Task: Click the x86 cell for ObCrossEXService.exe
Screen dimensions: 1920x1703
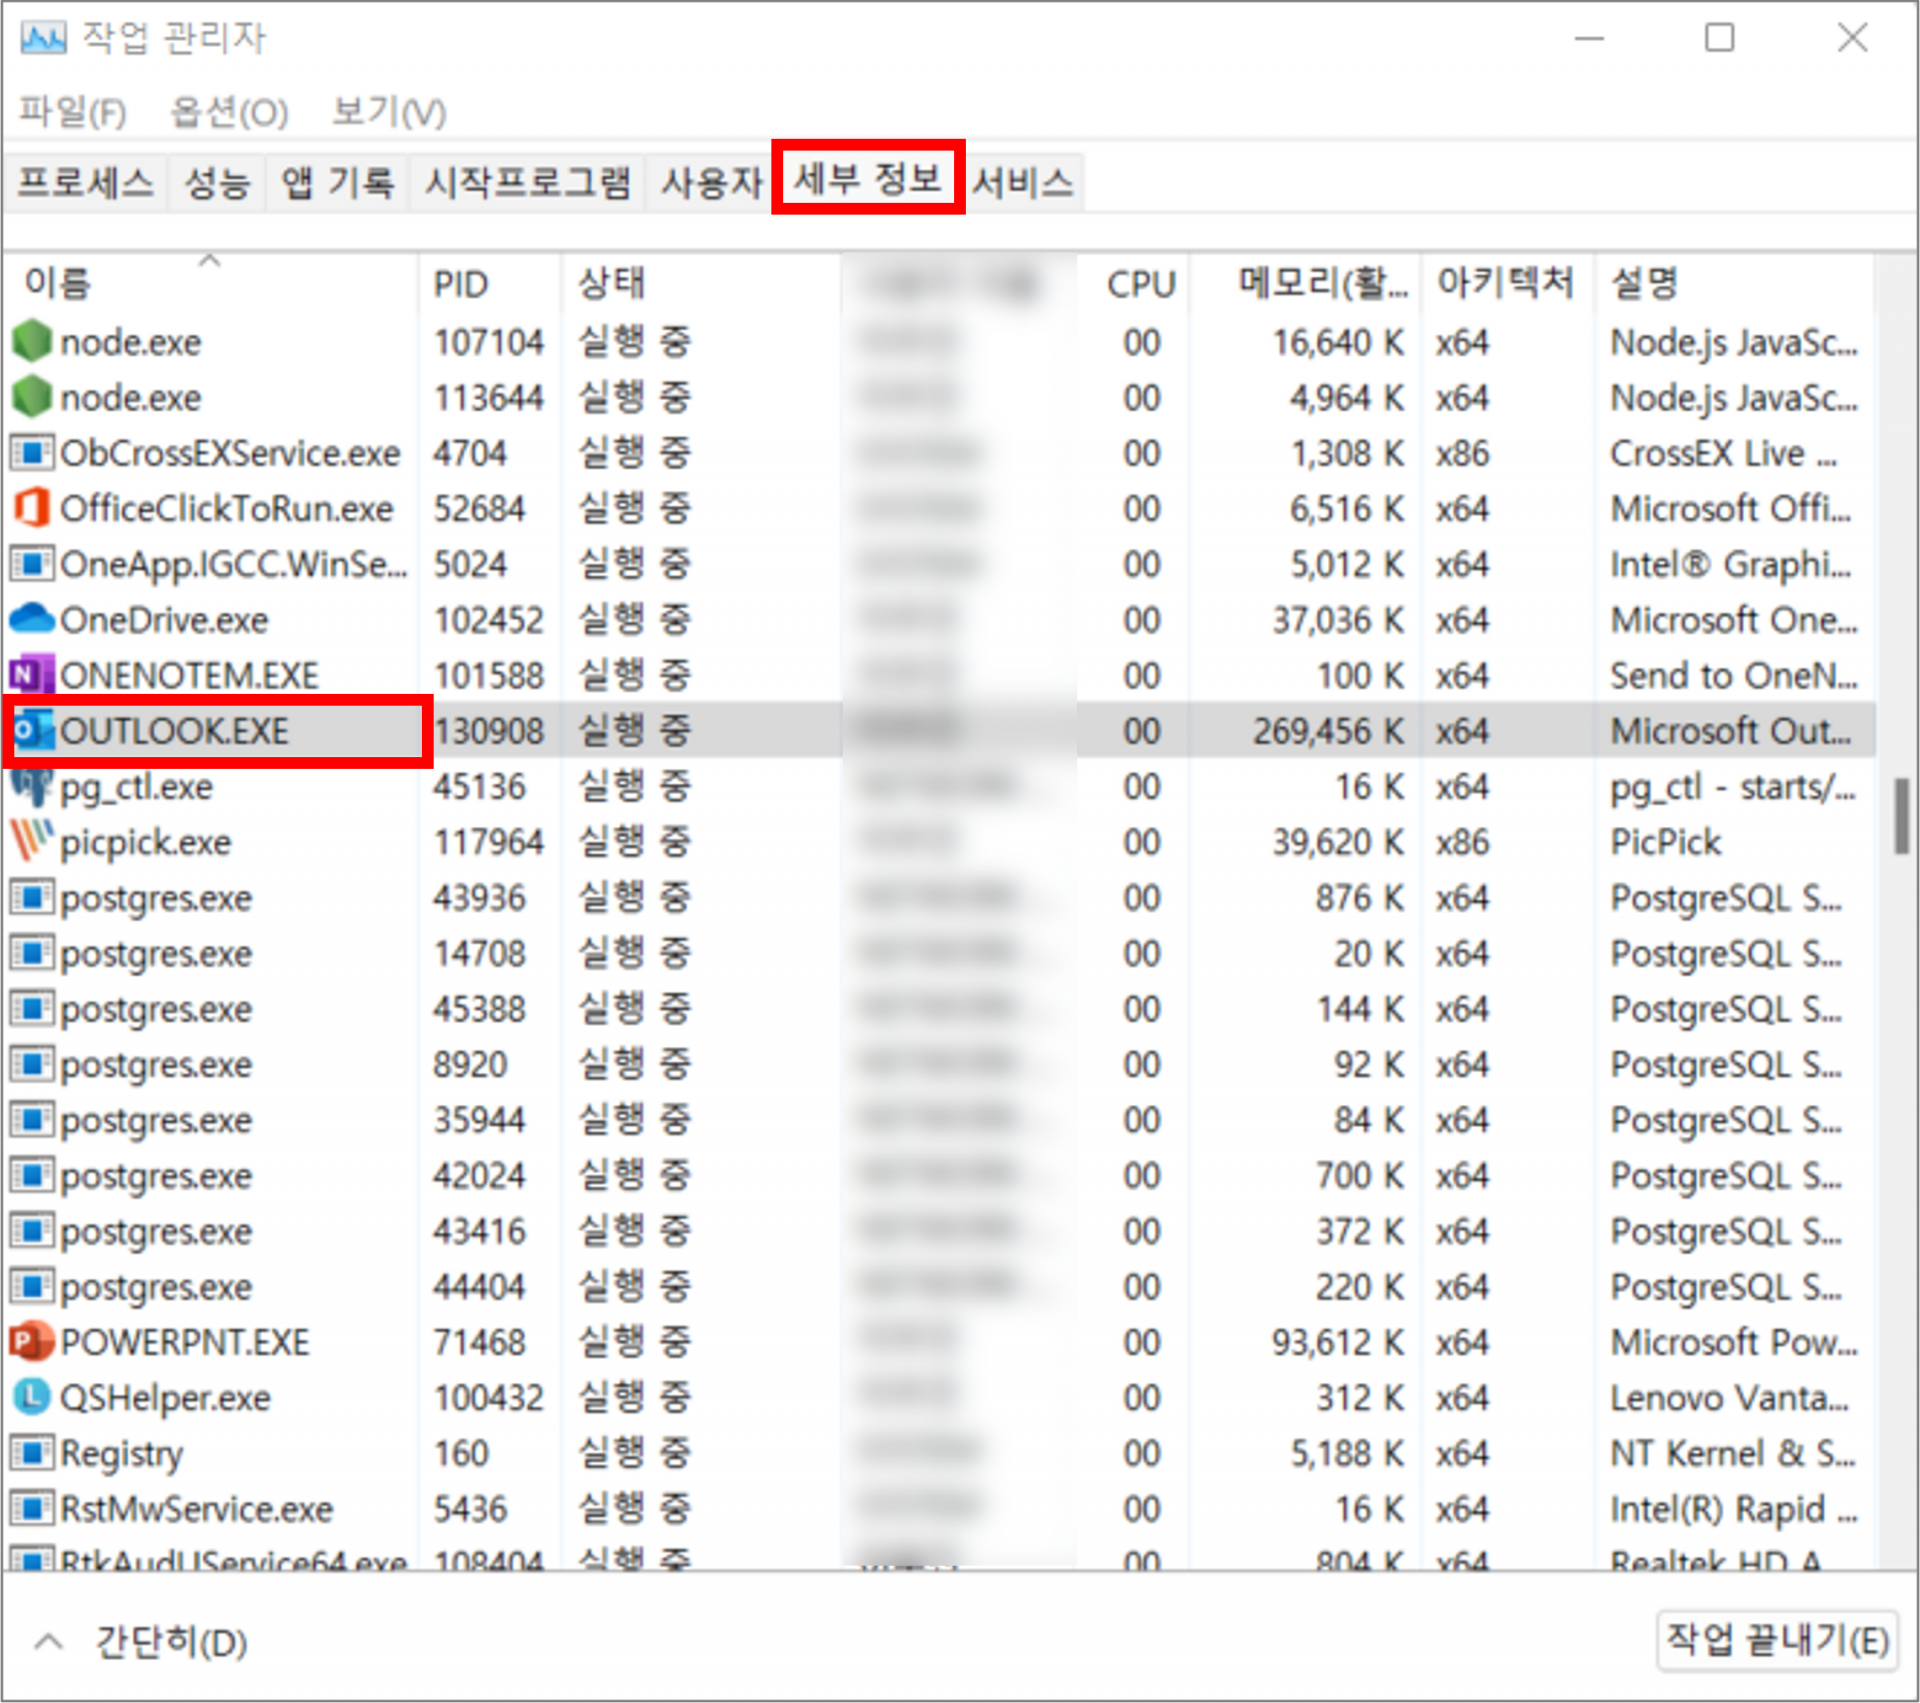Action: coord(1463,453)
